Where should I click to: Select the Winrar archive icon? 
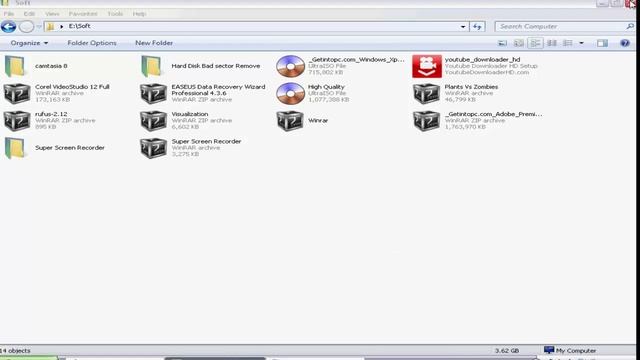tap(290, 121)
